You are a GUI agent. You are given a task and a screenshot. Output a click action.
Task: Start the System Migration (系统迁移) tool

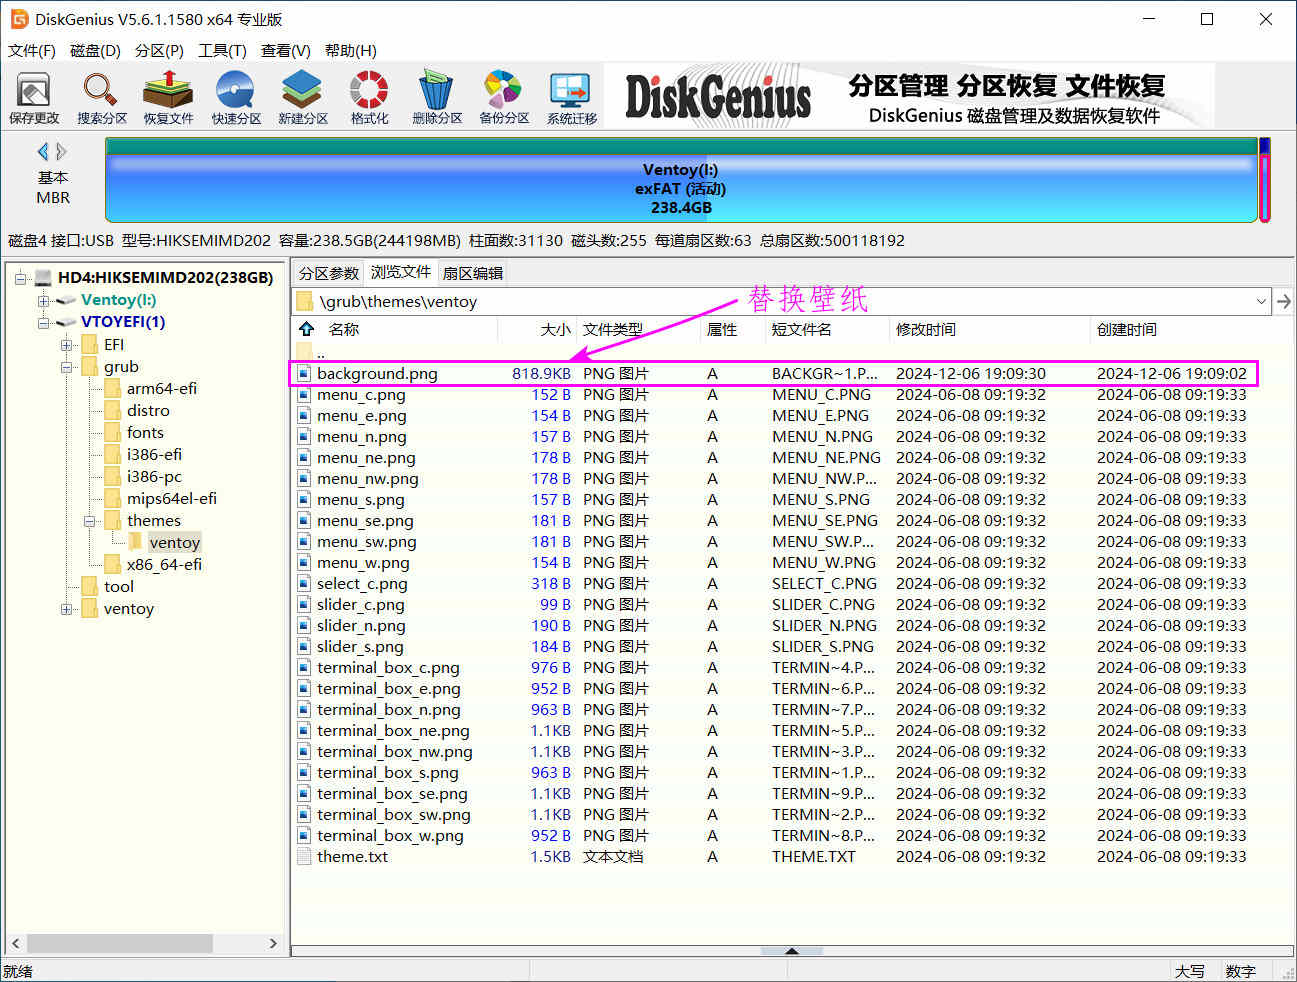point(571,98)
